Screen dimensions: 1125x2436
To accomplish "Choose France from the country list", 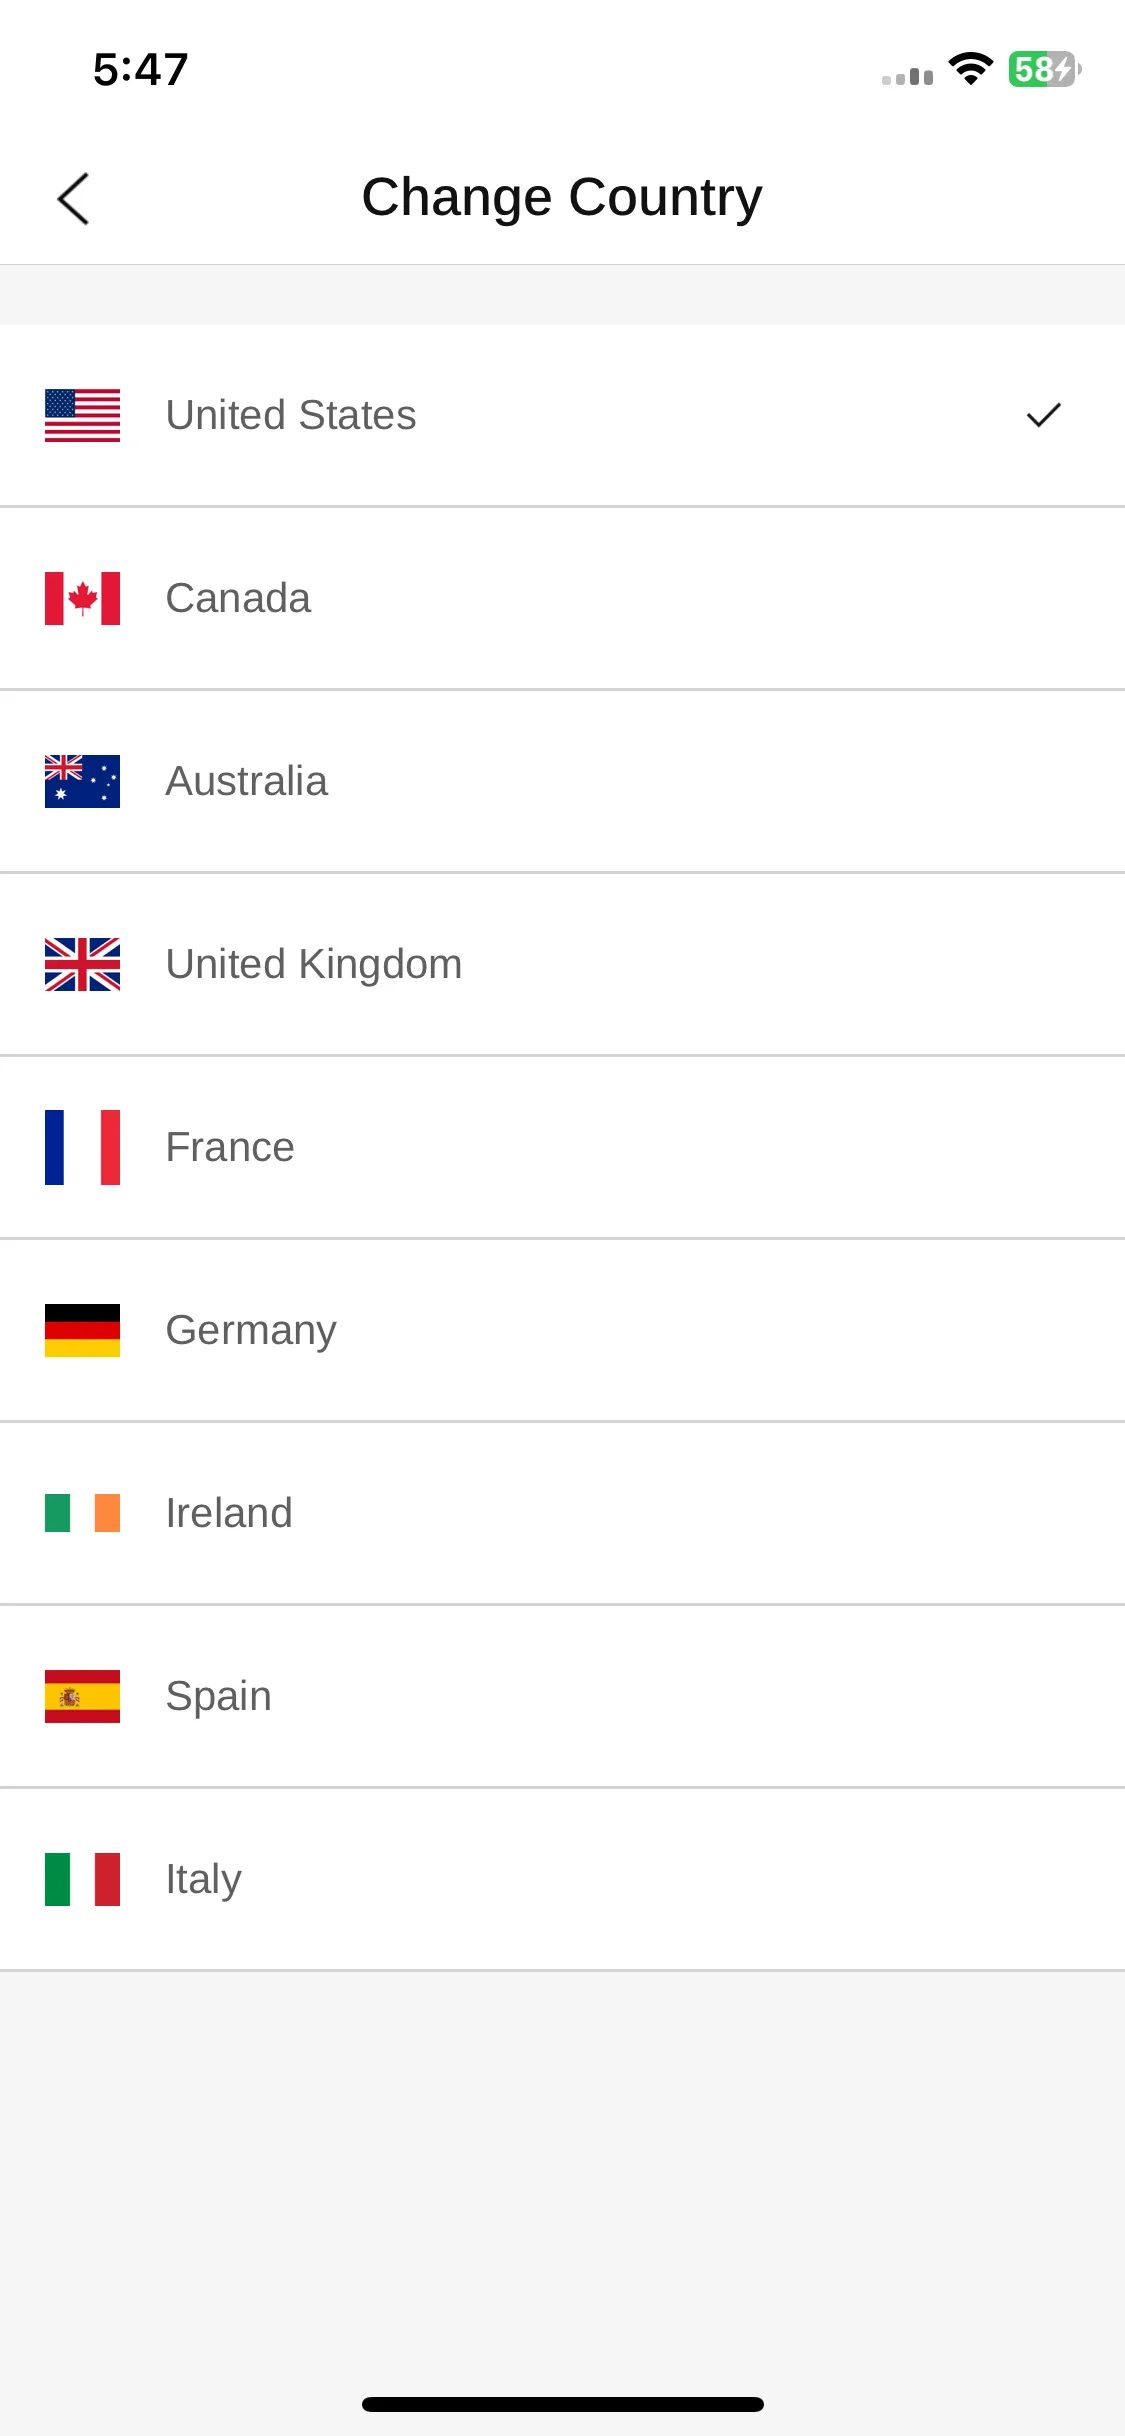I will tap(562, 1147).
